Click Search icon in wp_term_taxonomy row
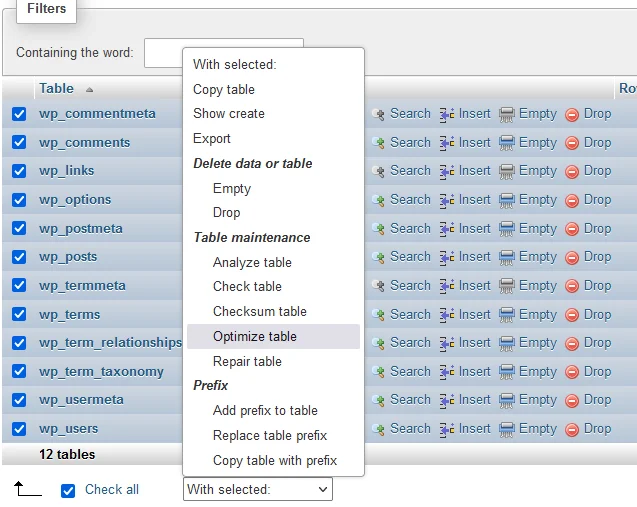 [x=378, y=372]
